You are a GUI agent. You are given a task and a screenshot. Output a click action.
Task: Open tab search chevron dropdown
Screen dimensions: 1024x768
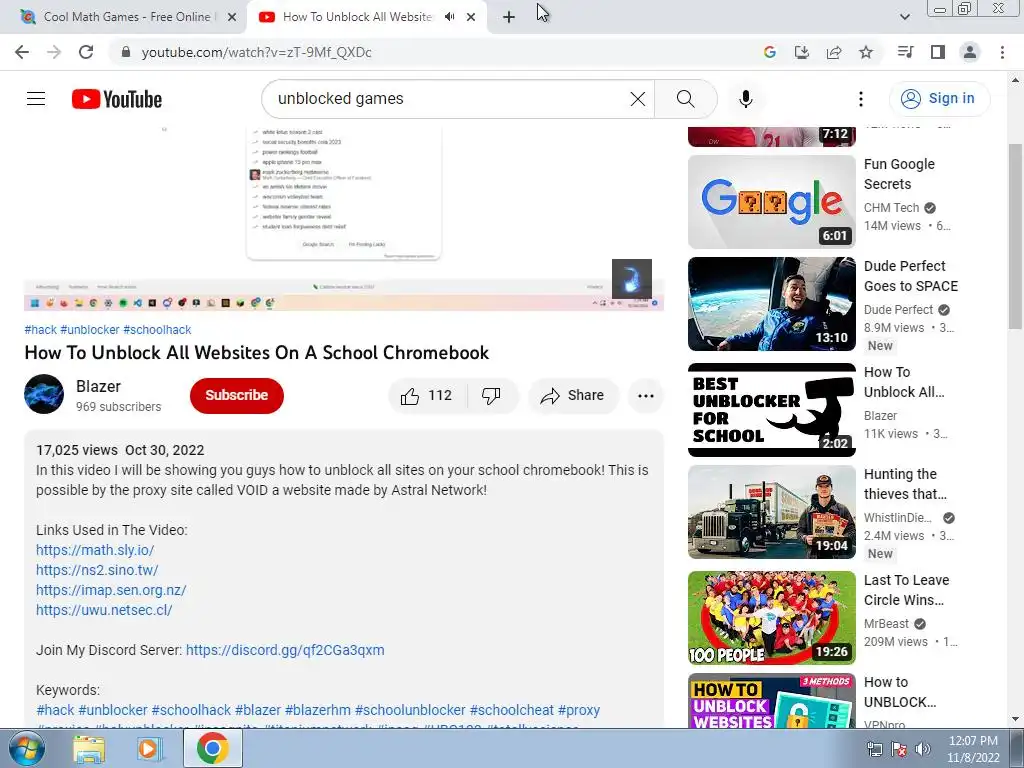tap(904, 17)
